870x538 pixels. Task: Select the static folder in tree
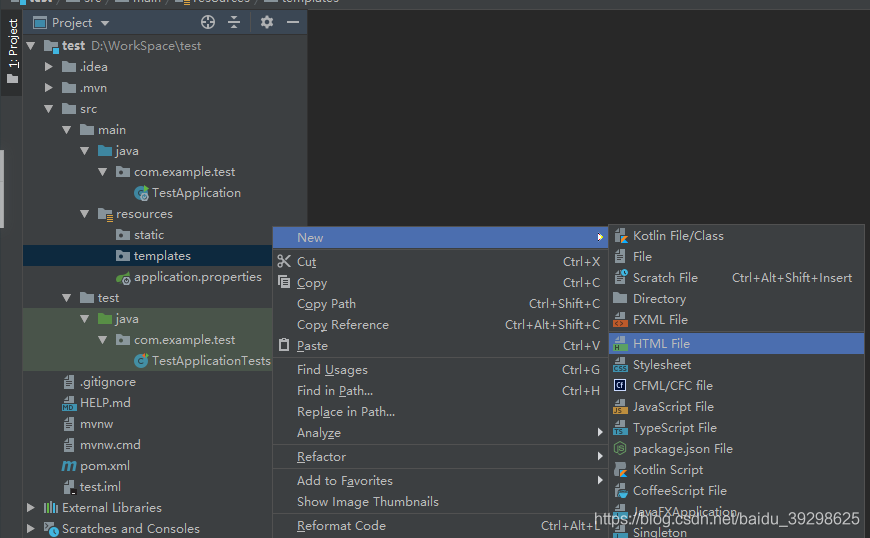click(x=148, y=235)
